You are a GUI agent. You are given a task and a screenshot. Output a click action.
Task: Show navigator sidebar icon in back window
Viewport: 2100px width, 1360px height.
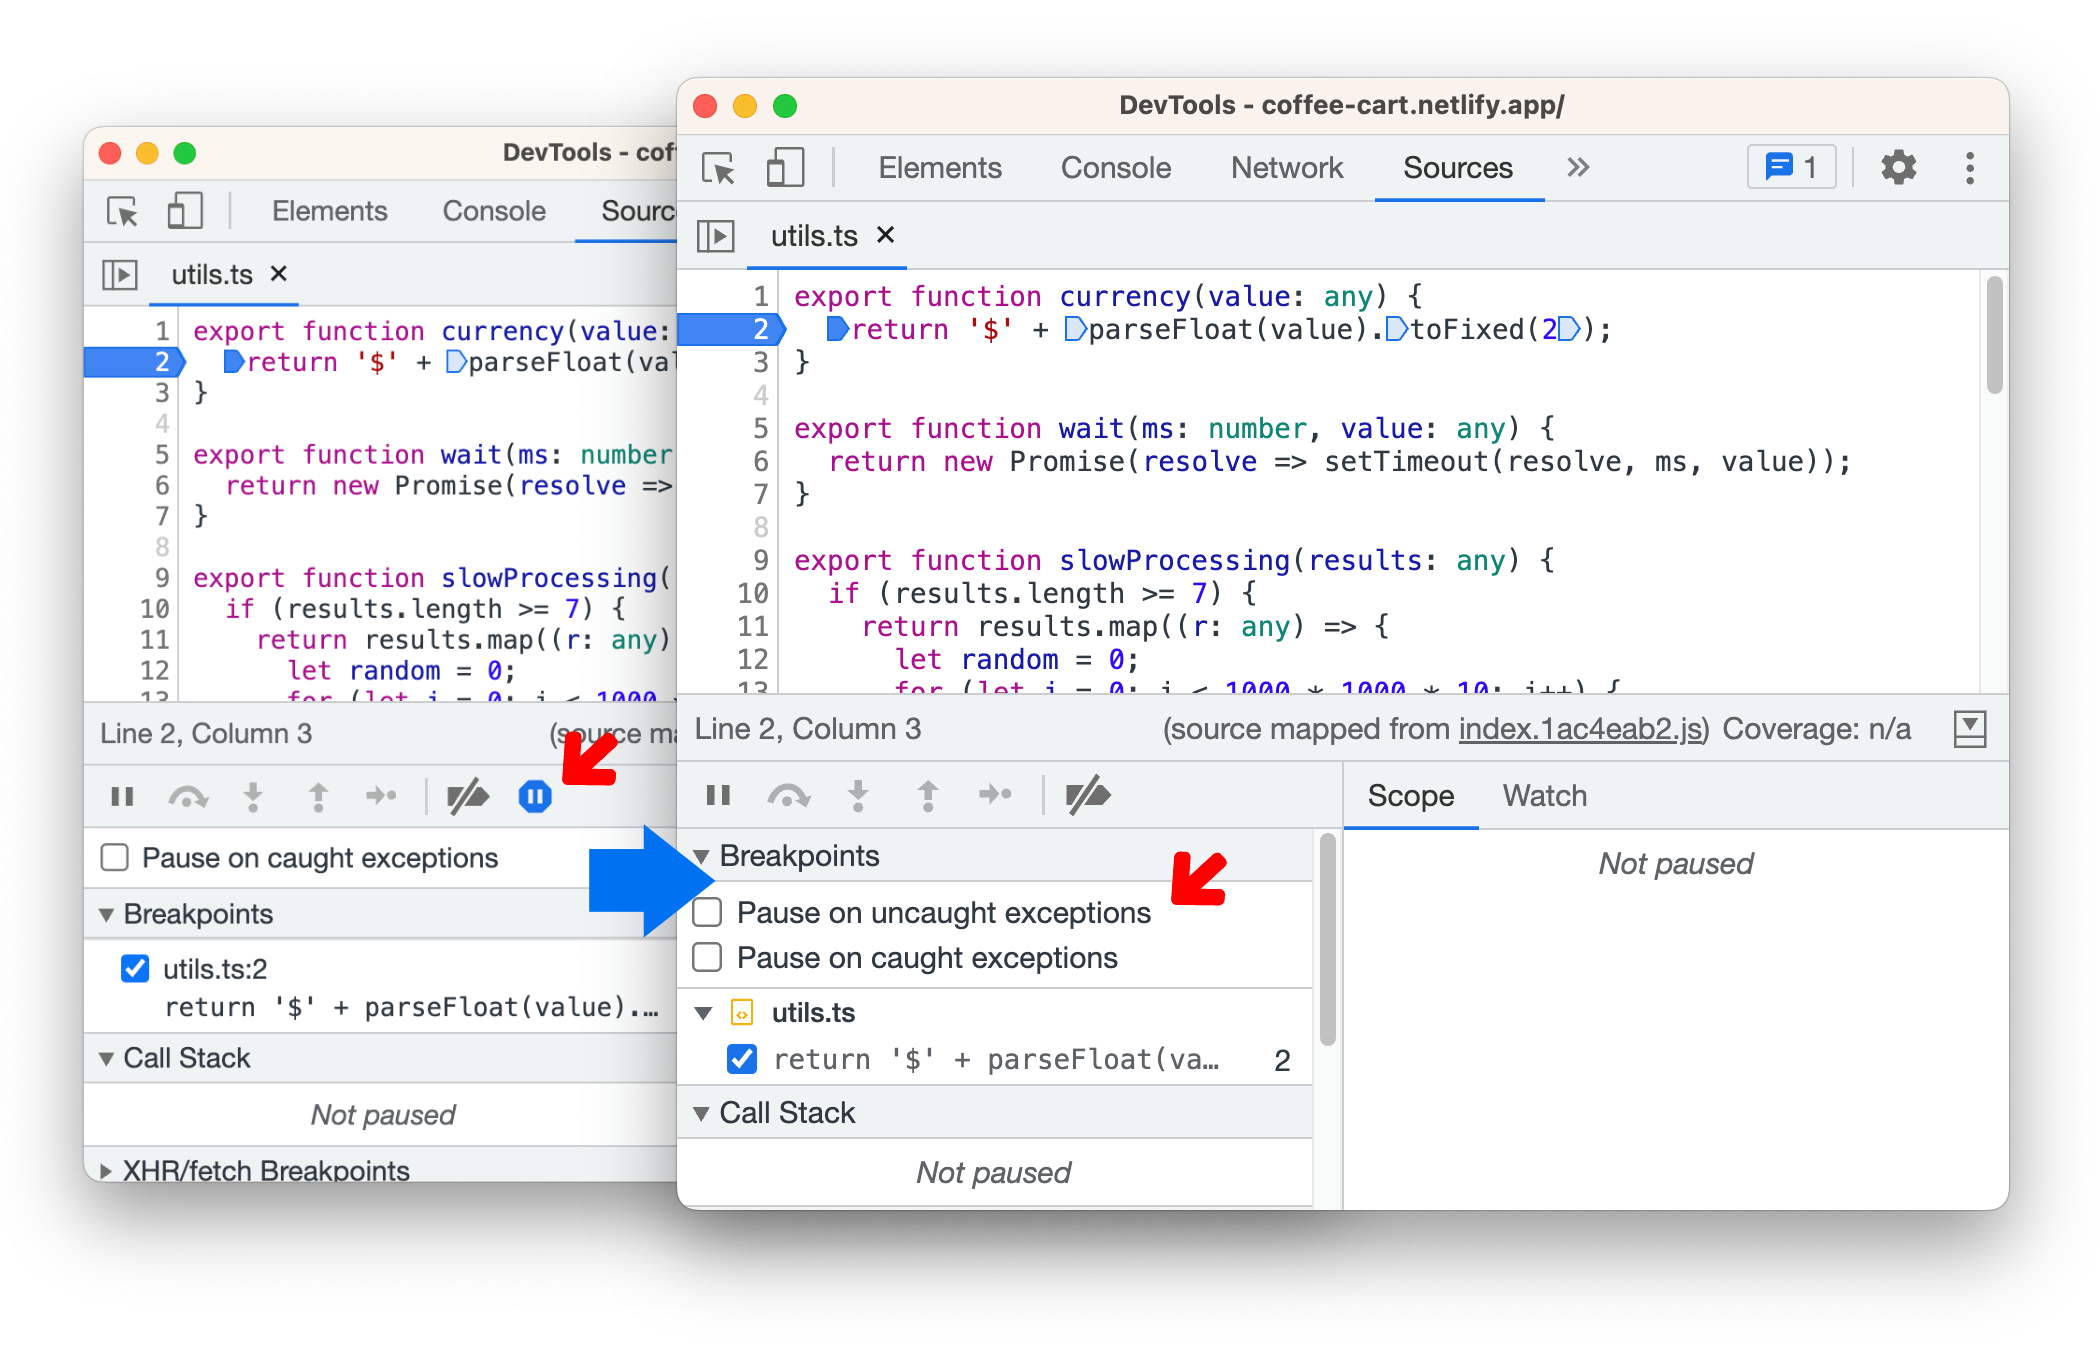click(120, 274)
